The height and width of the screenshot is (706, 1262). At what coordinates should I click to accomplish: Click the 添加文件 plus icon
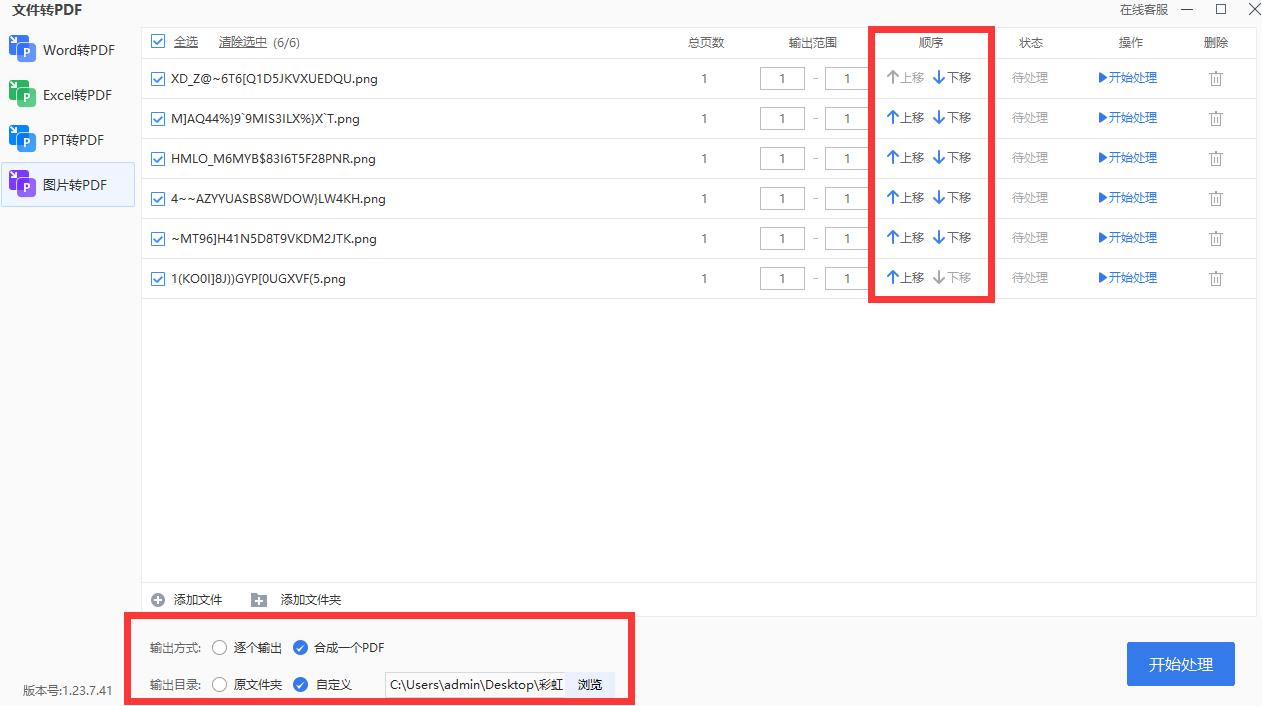coord(158,599)
